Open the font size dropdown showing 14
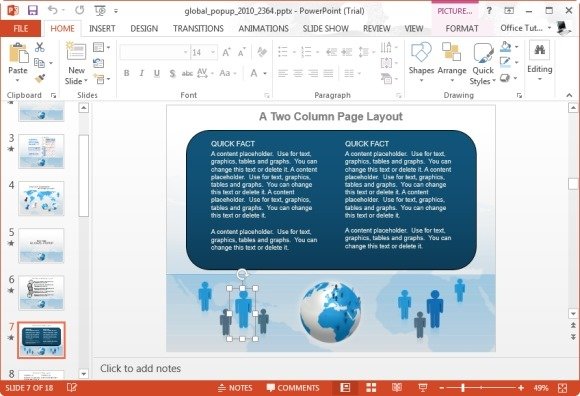This screenshot has height=396, width=580. [x=213, y=53]
